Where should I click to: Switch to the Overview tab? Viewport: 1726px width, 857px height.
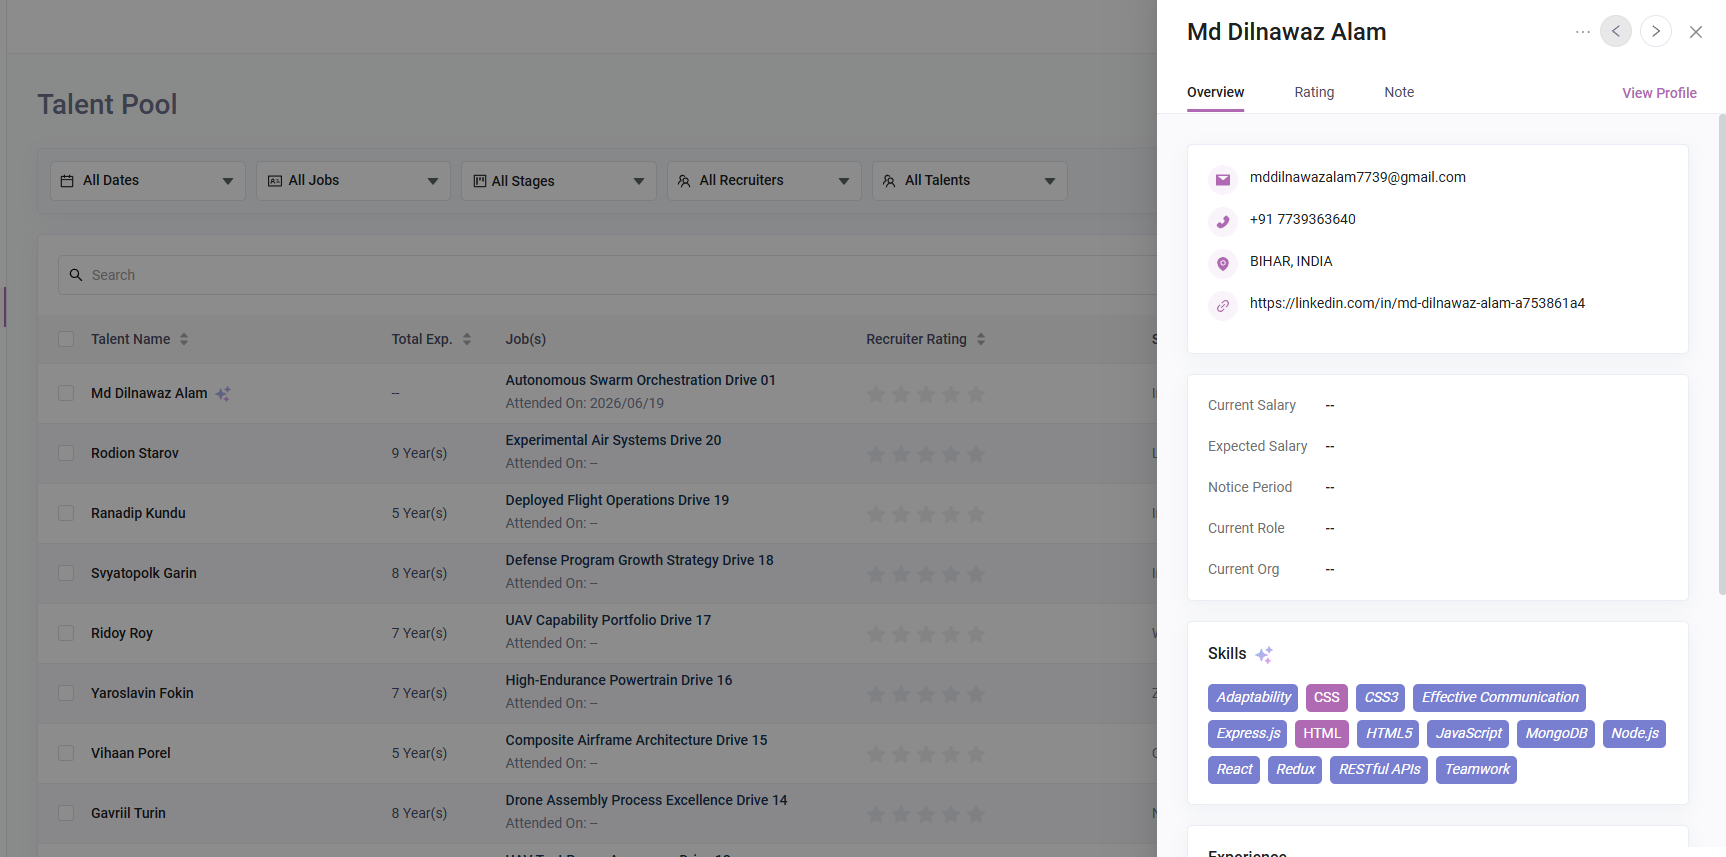click(1215, 92)
